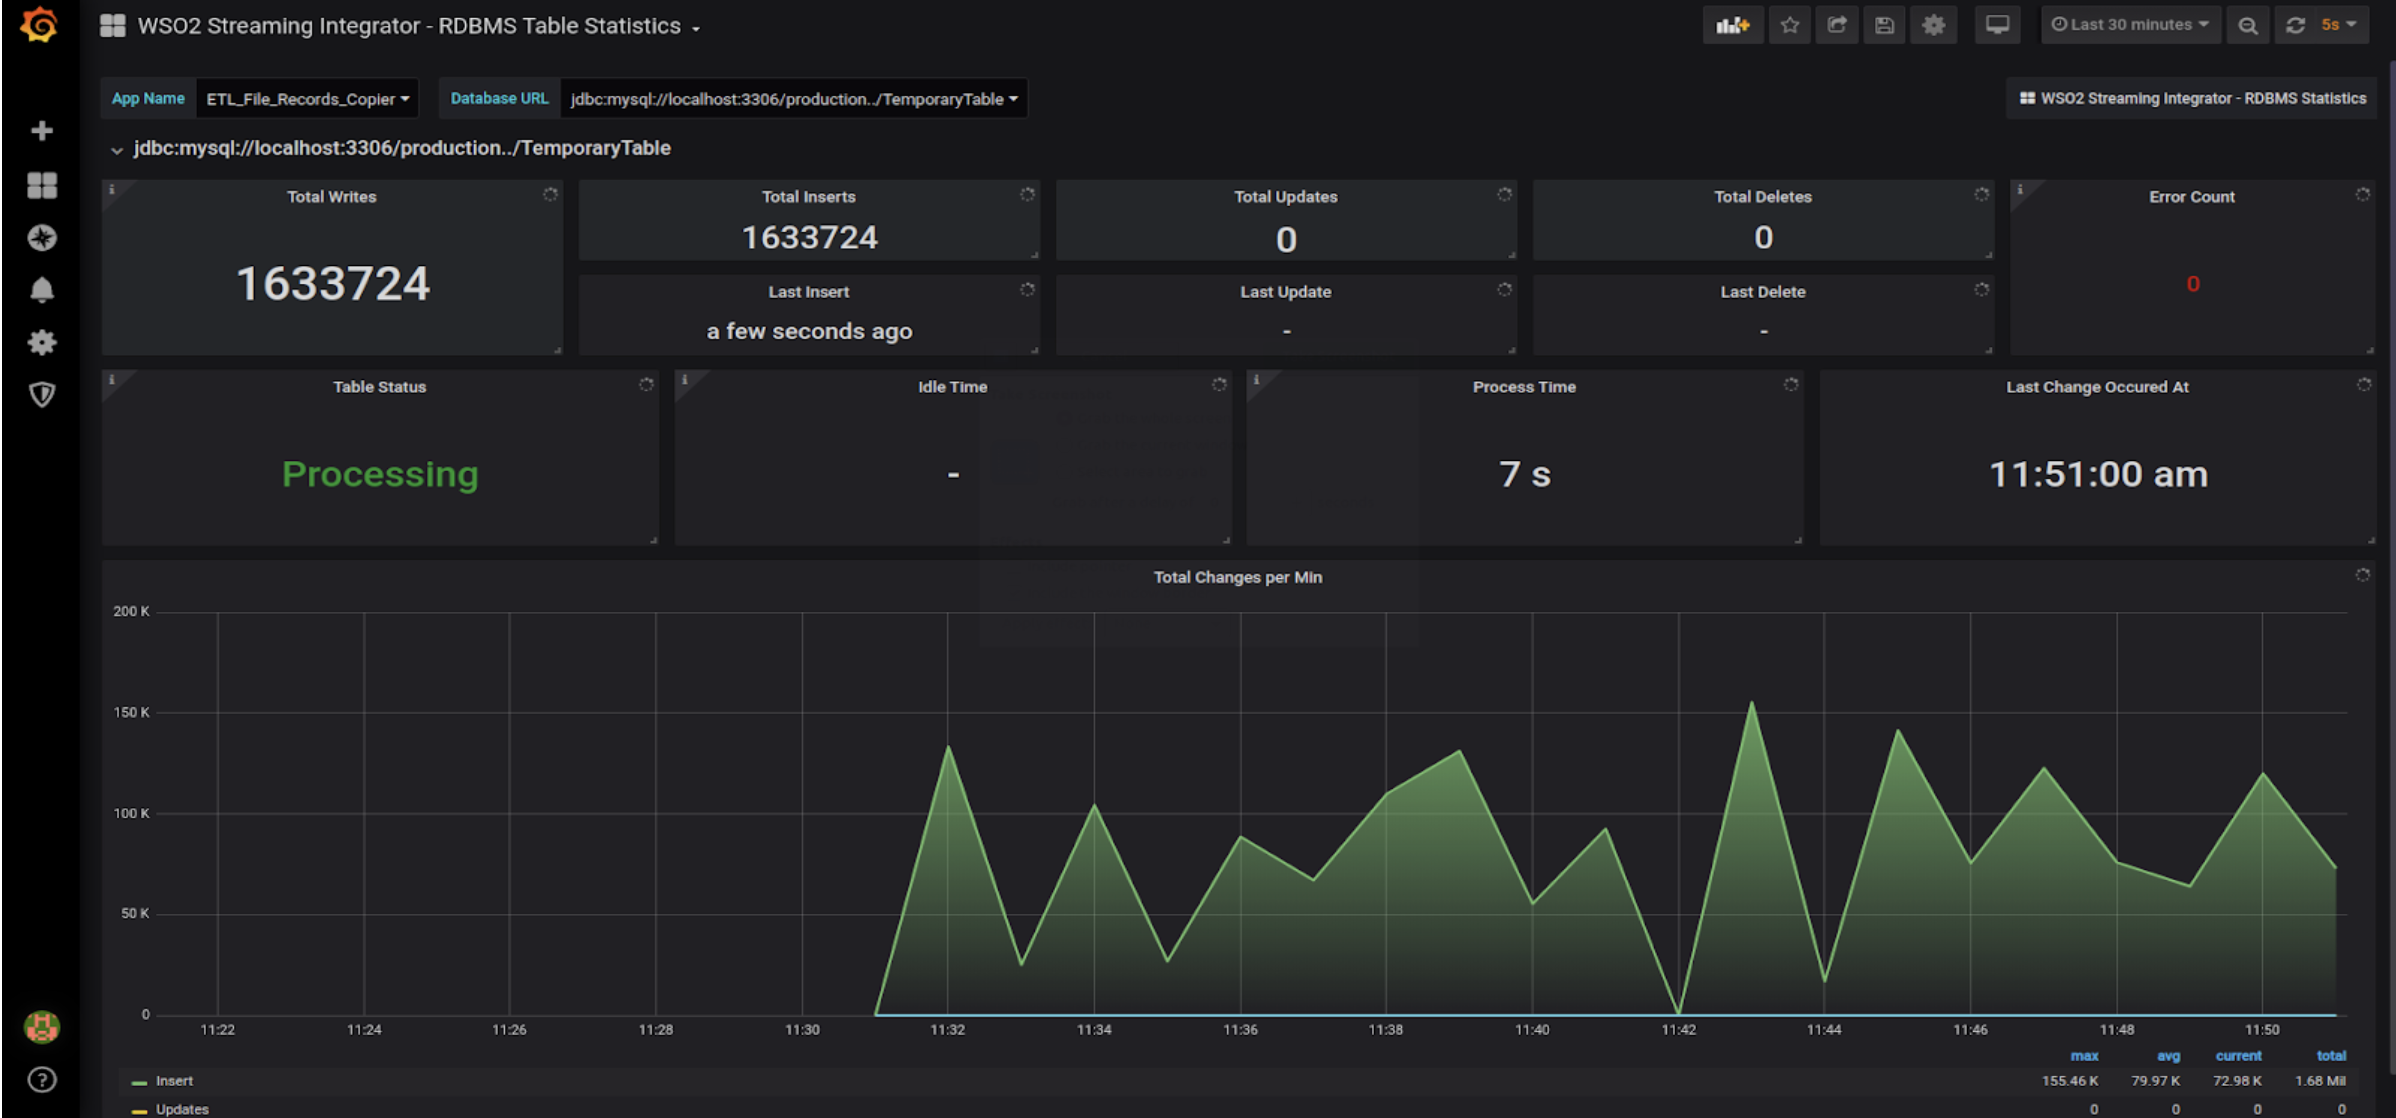Click the green Insert legend color swatch

pyautogui.click(x=139, y=1082)
